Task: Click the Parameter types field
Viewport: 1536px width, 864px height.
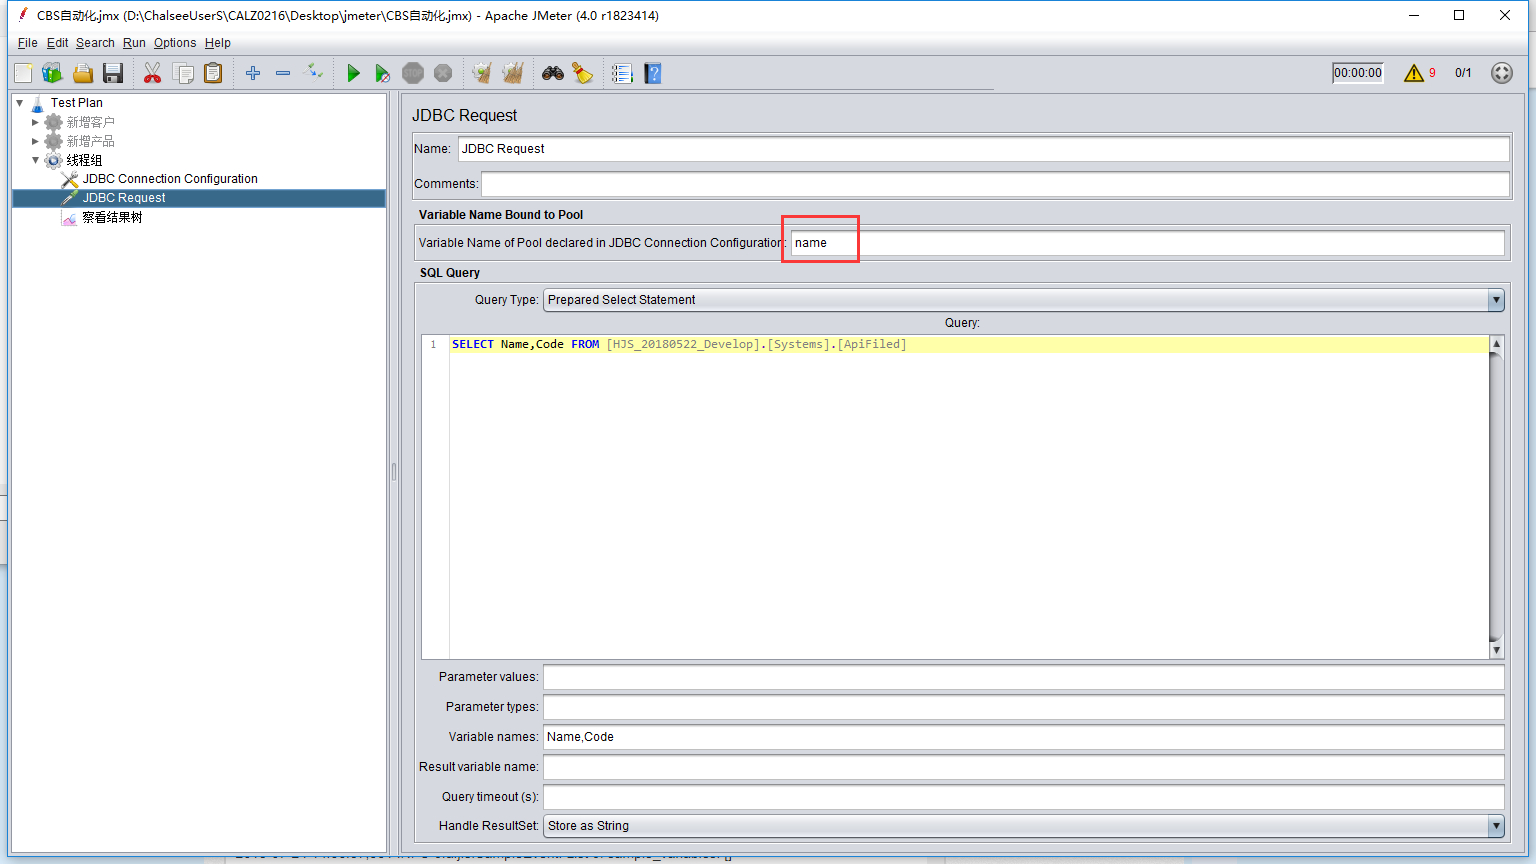Action: [1023, 707]
